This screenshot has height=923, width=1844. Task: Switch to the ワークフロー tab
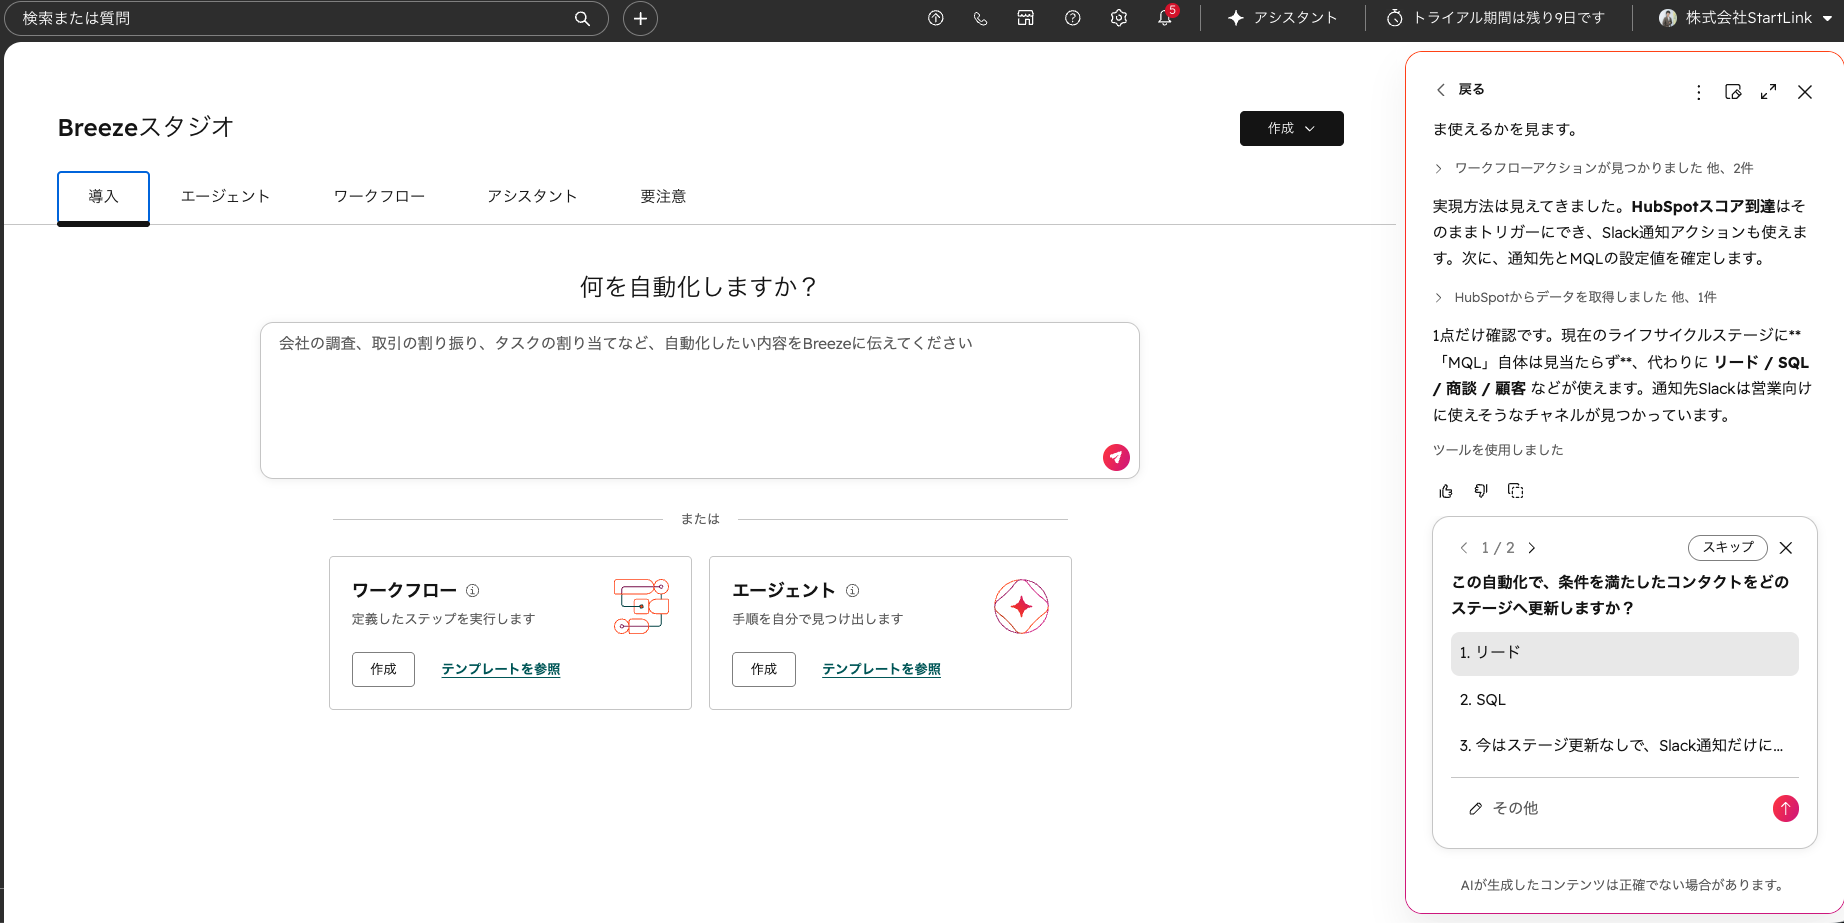379,196
